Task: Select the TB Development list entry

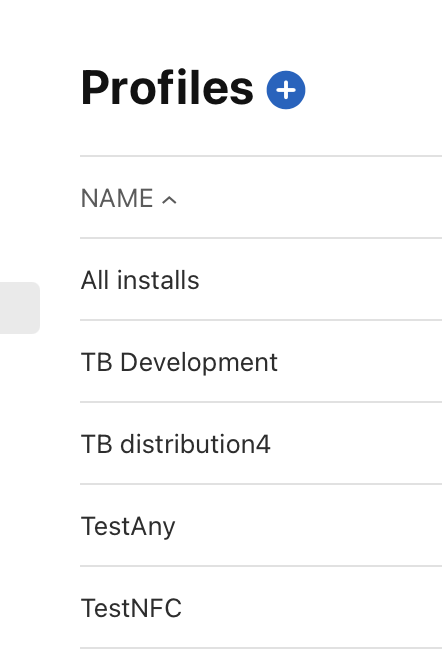Action: point(261,361)
